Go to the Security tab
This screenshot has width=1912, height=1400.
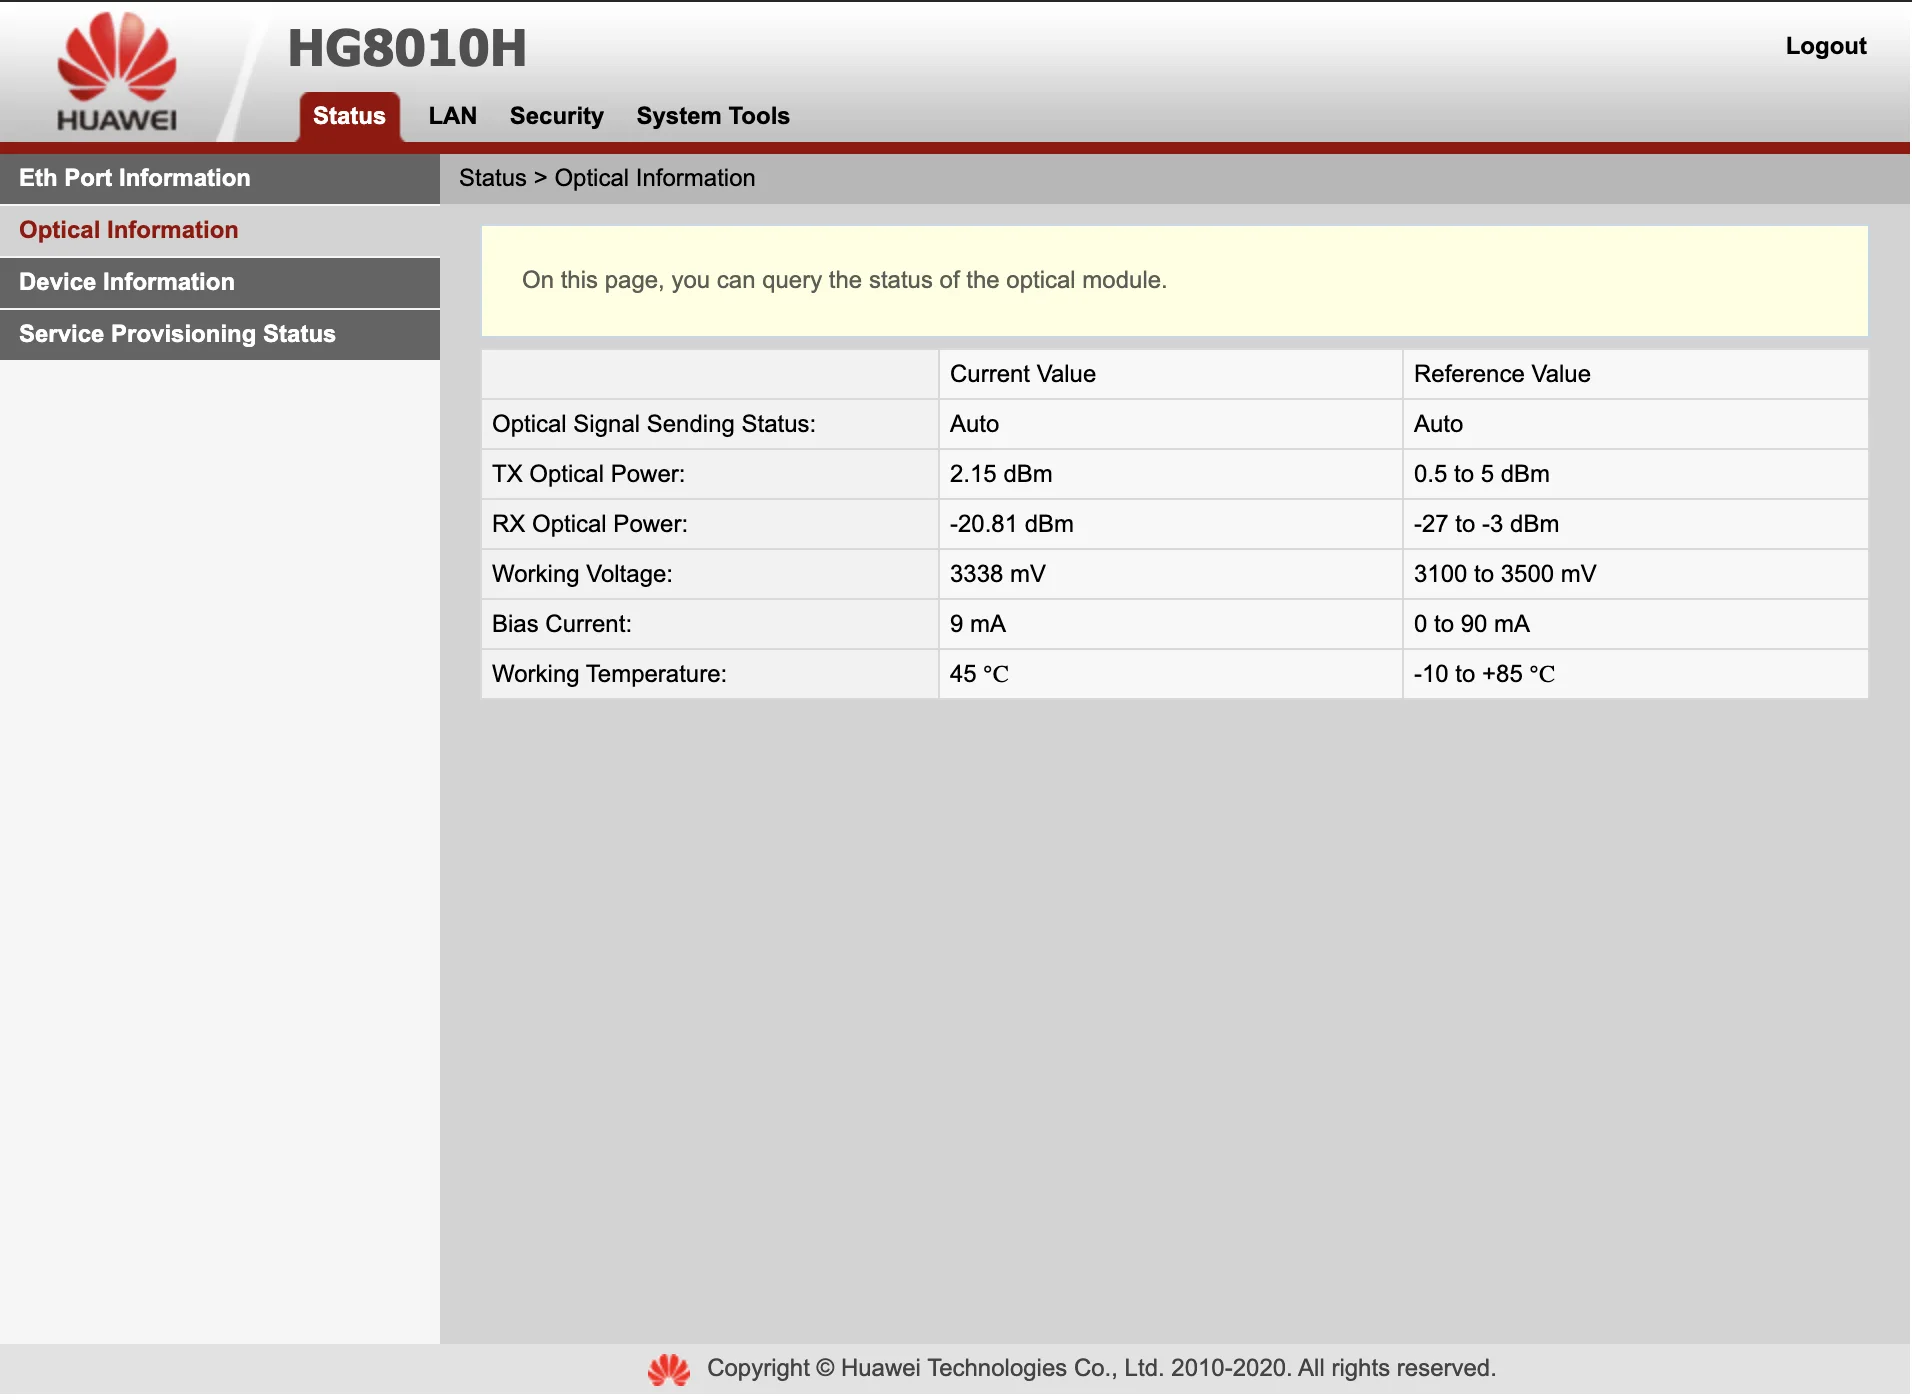556,116
